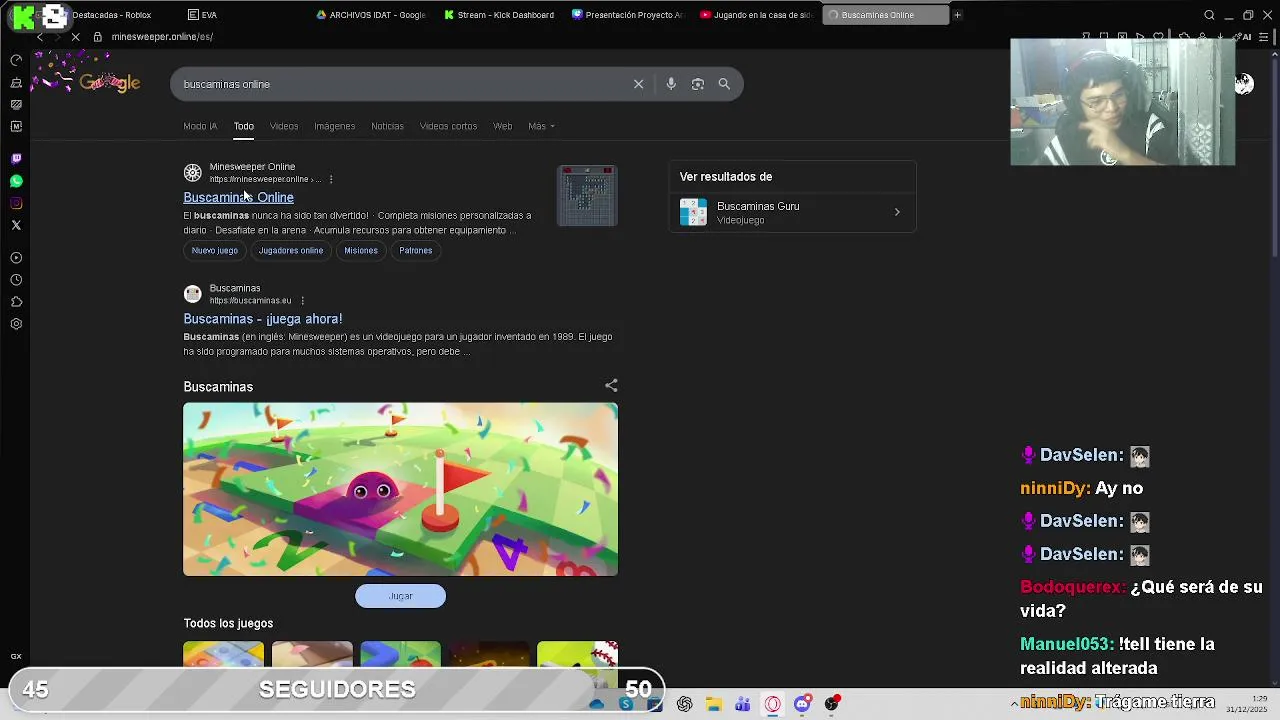Click the Buscaminas game illustration image
1280x720 pixels.
400,489
